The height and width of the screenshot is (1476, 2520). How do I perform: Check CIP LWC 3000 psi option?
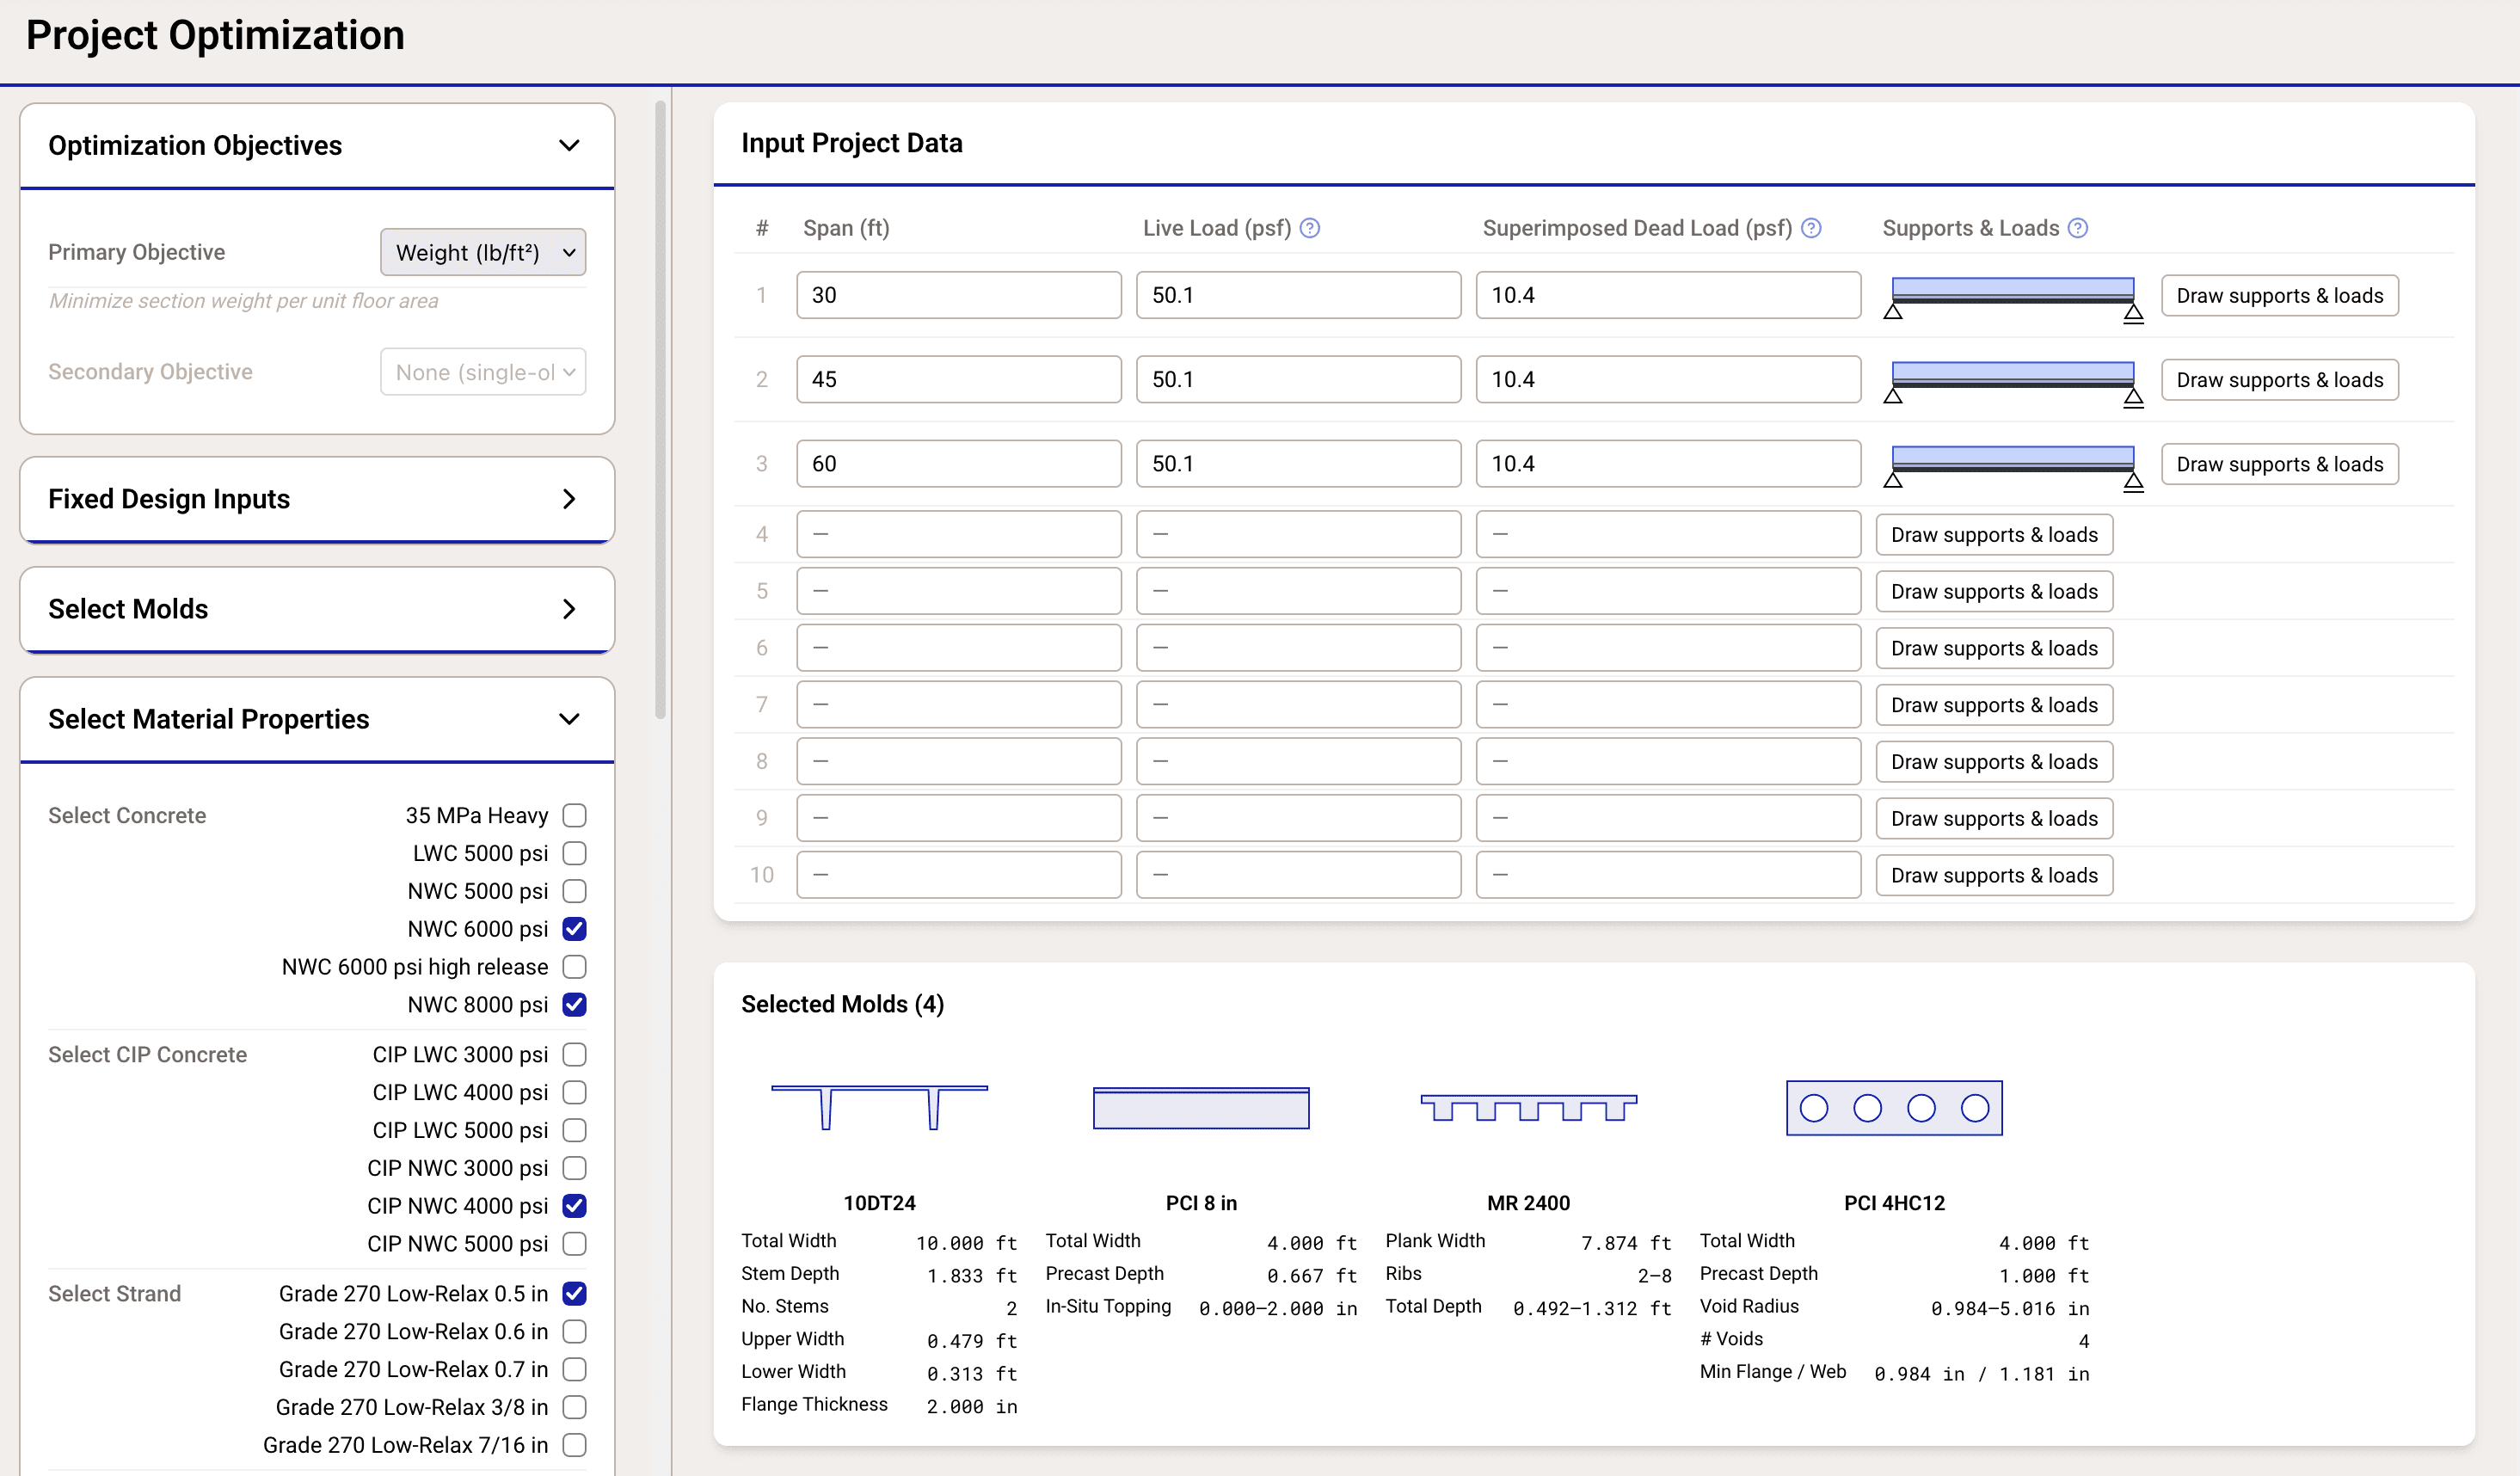pyautogui.click(x=574, y=1054)
